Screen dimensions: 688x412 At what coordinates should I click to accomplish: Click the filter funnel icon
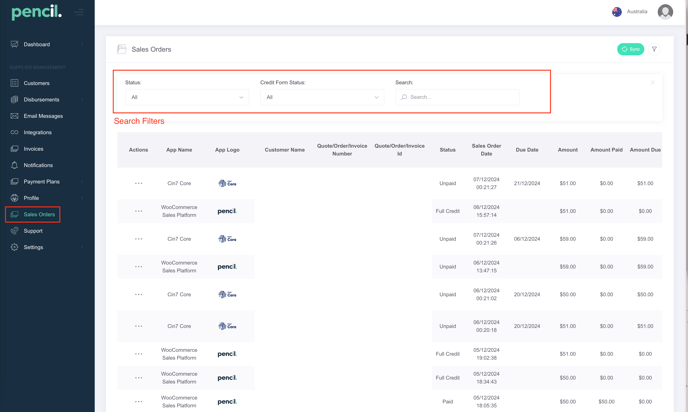click(655, 49)
